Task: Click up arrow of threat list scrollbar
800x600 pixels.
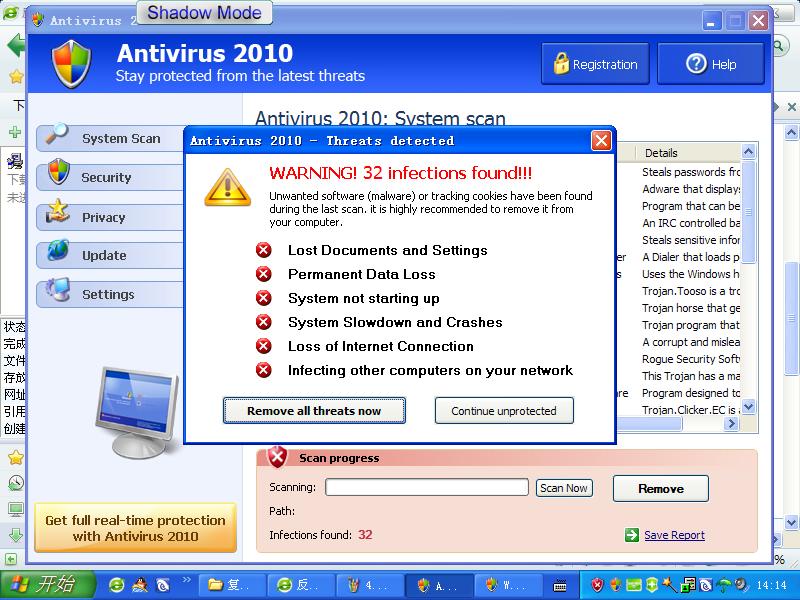Action: 748,152
